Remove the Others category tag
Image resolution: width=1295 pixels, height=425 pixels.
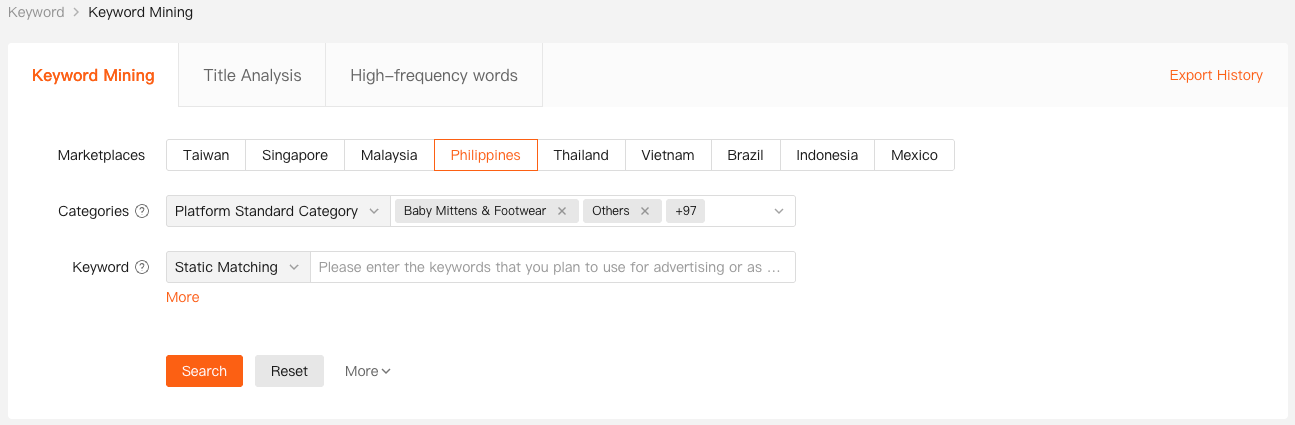tap(645, 211)
